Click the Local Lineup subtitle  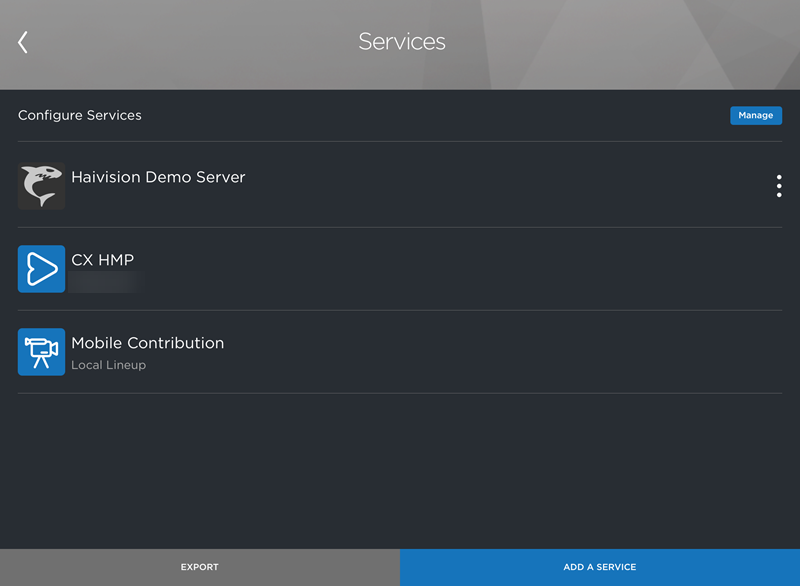click(x=108, y=365)
